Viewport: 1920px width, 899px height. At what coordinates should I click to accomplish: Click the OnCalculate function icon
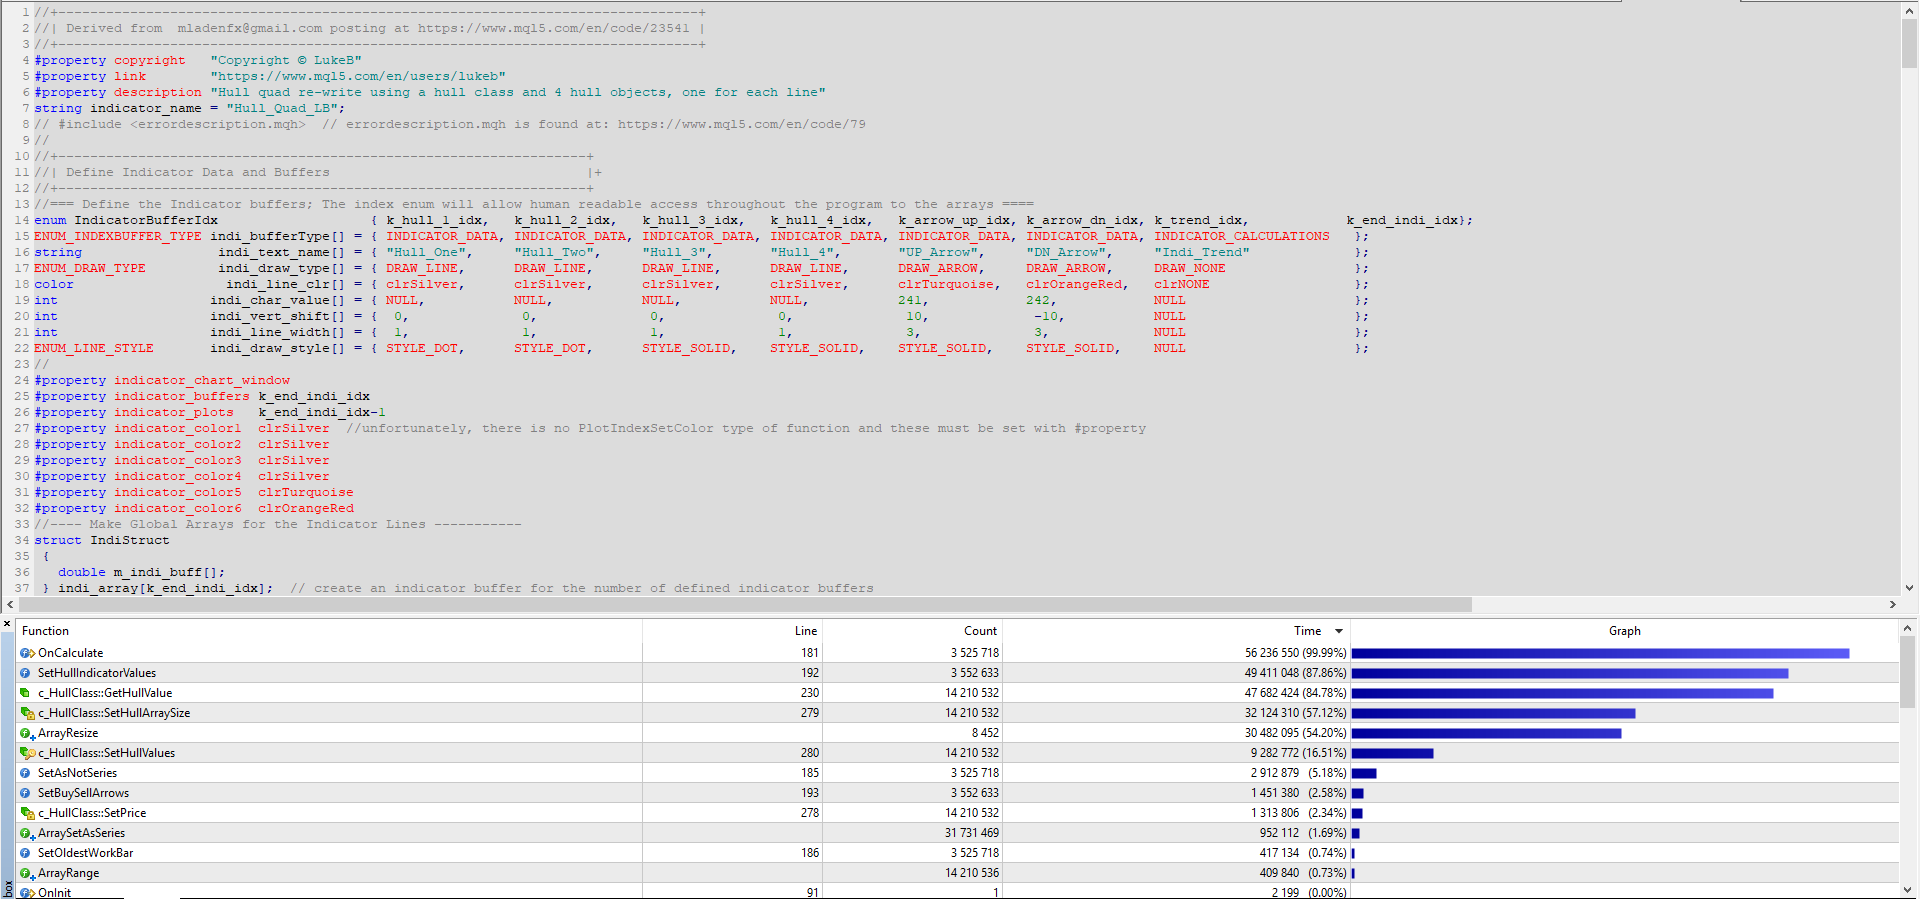pos(27,653)
